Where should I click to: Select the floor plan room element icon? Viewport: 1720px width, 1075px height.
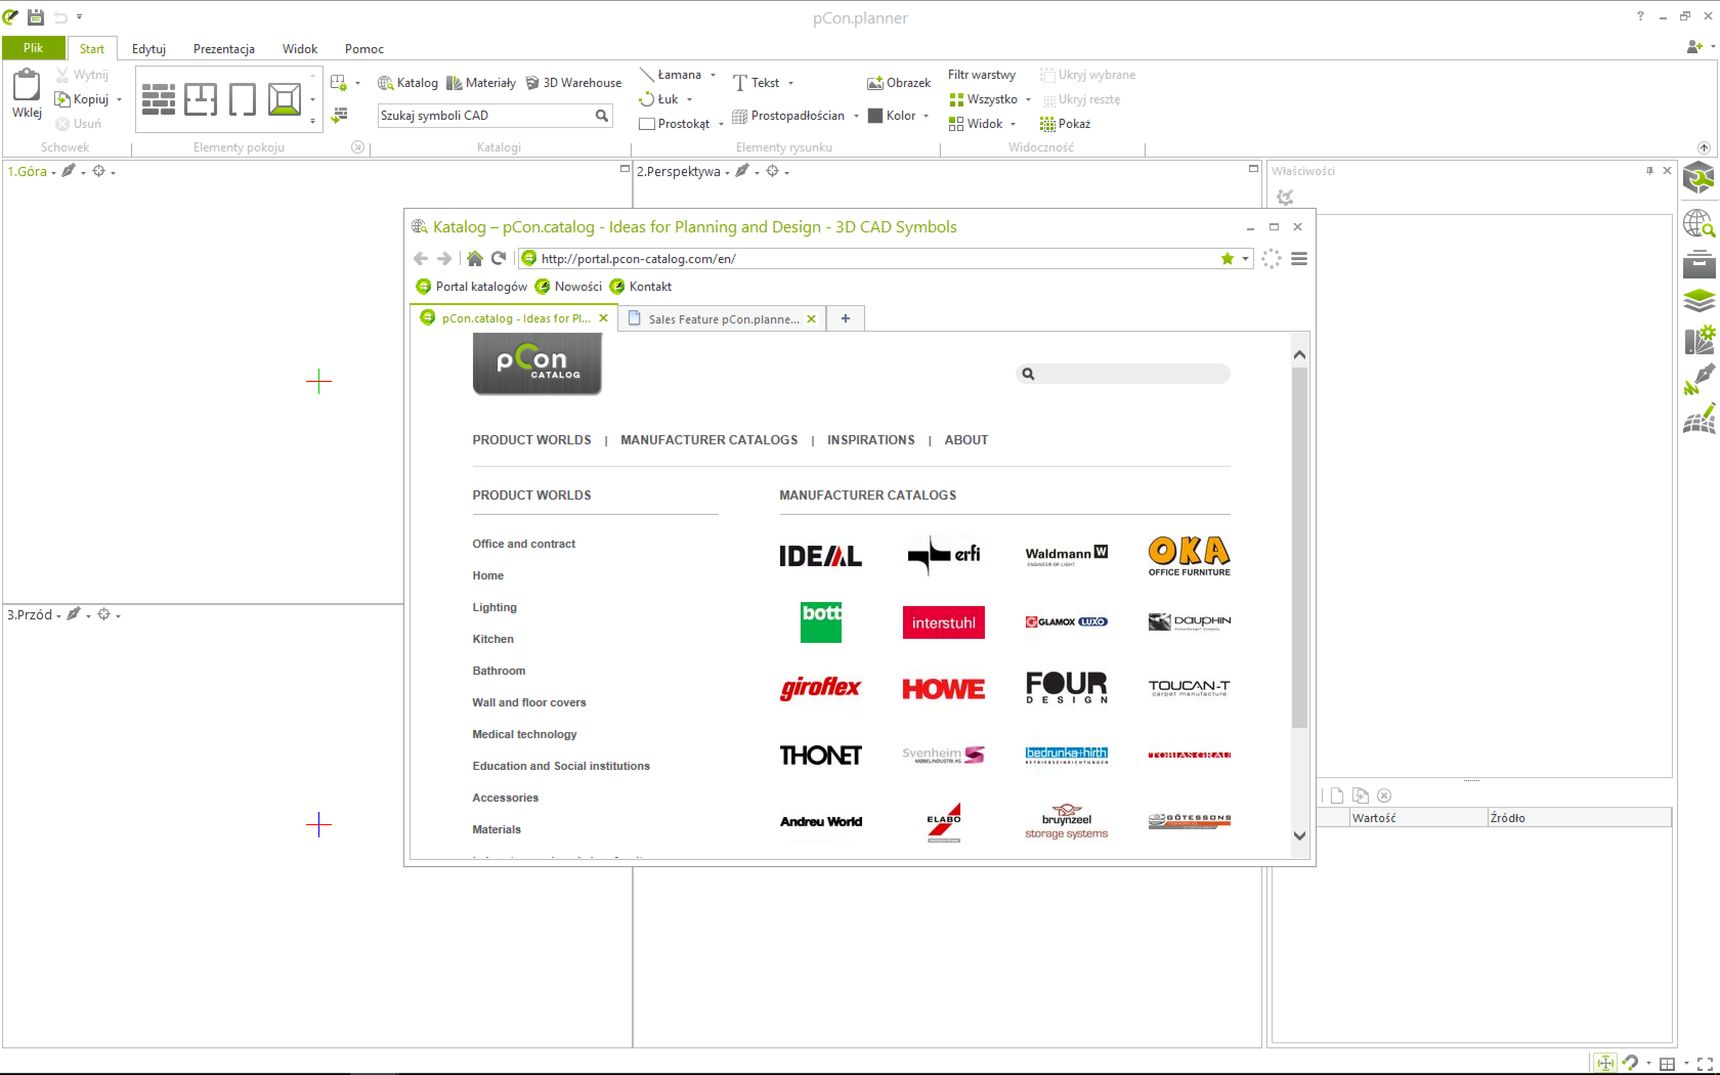(200, 99)
